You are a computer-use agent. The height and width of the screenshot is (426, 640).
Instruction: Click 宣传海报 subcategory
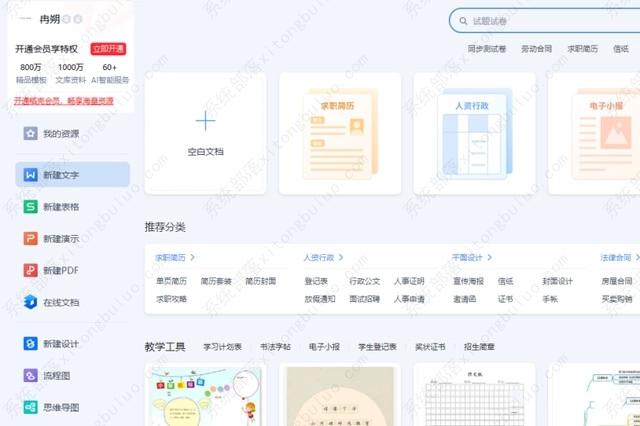click(469, 281)
